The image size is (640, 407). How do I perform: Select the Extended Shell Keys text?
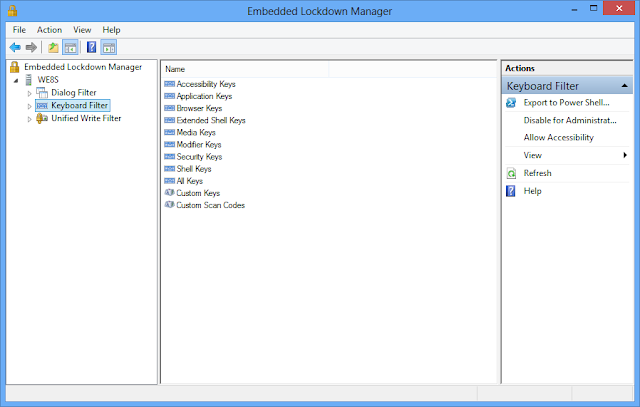tap(211, 120)
